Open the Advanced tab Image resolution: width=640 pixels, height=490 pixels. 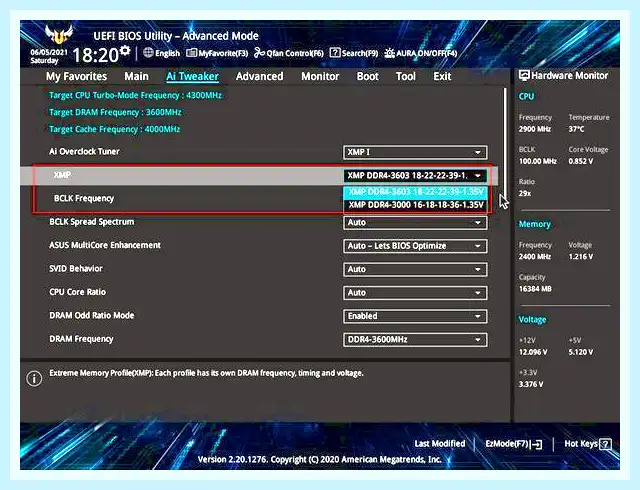(260, 76)
